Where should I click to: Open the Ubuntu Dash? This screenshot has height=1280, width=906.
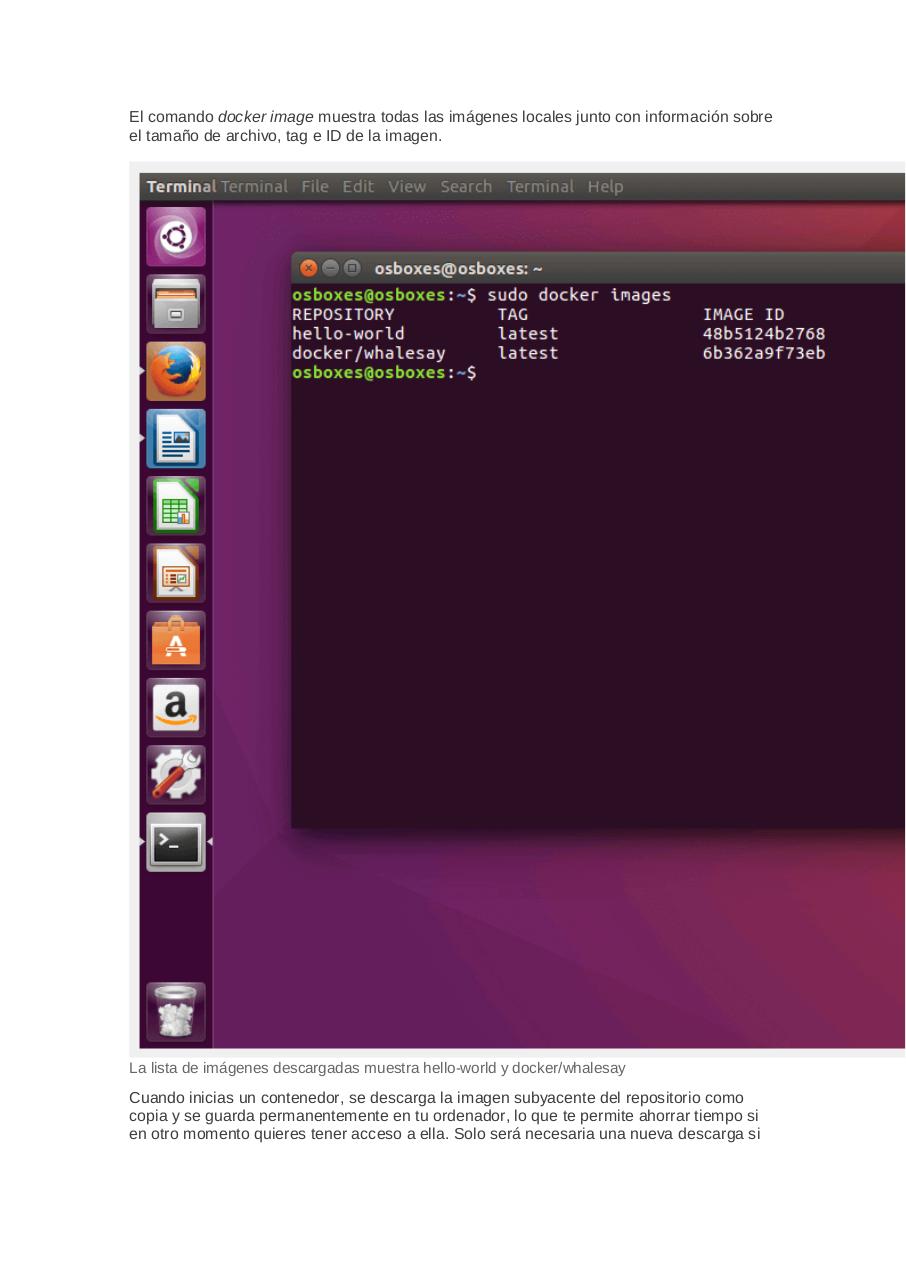tap(175, 236)
